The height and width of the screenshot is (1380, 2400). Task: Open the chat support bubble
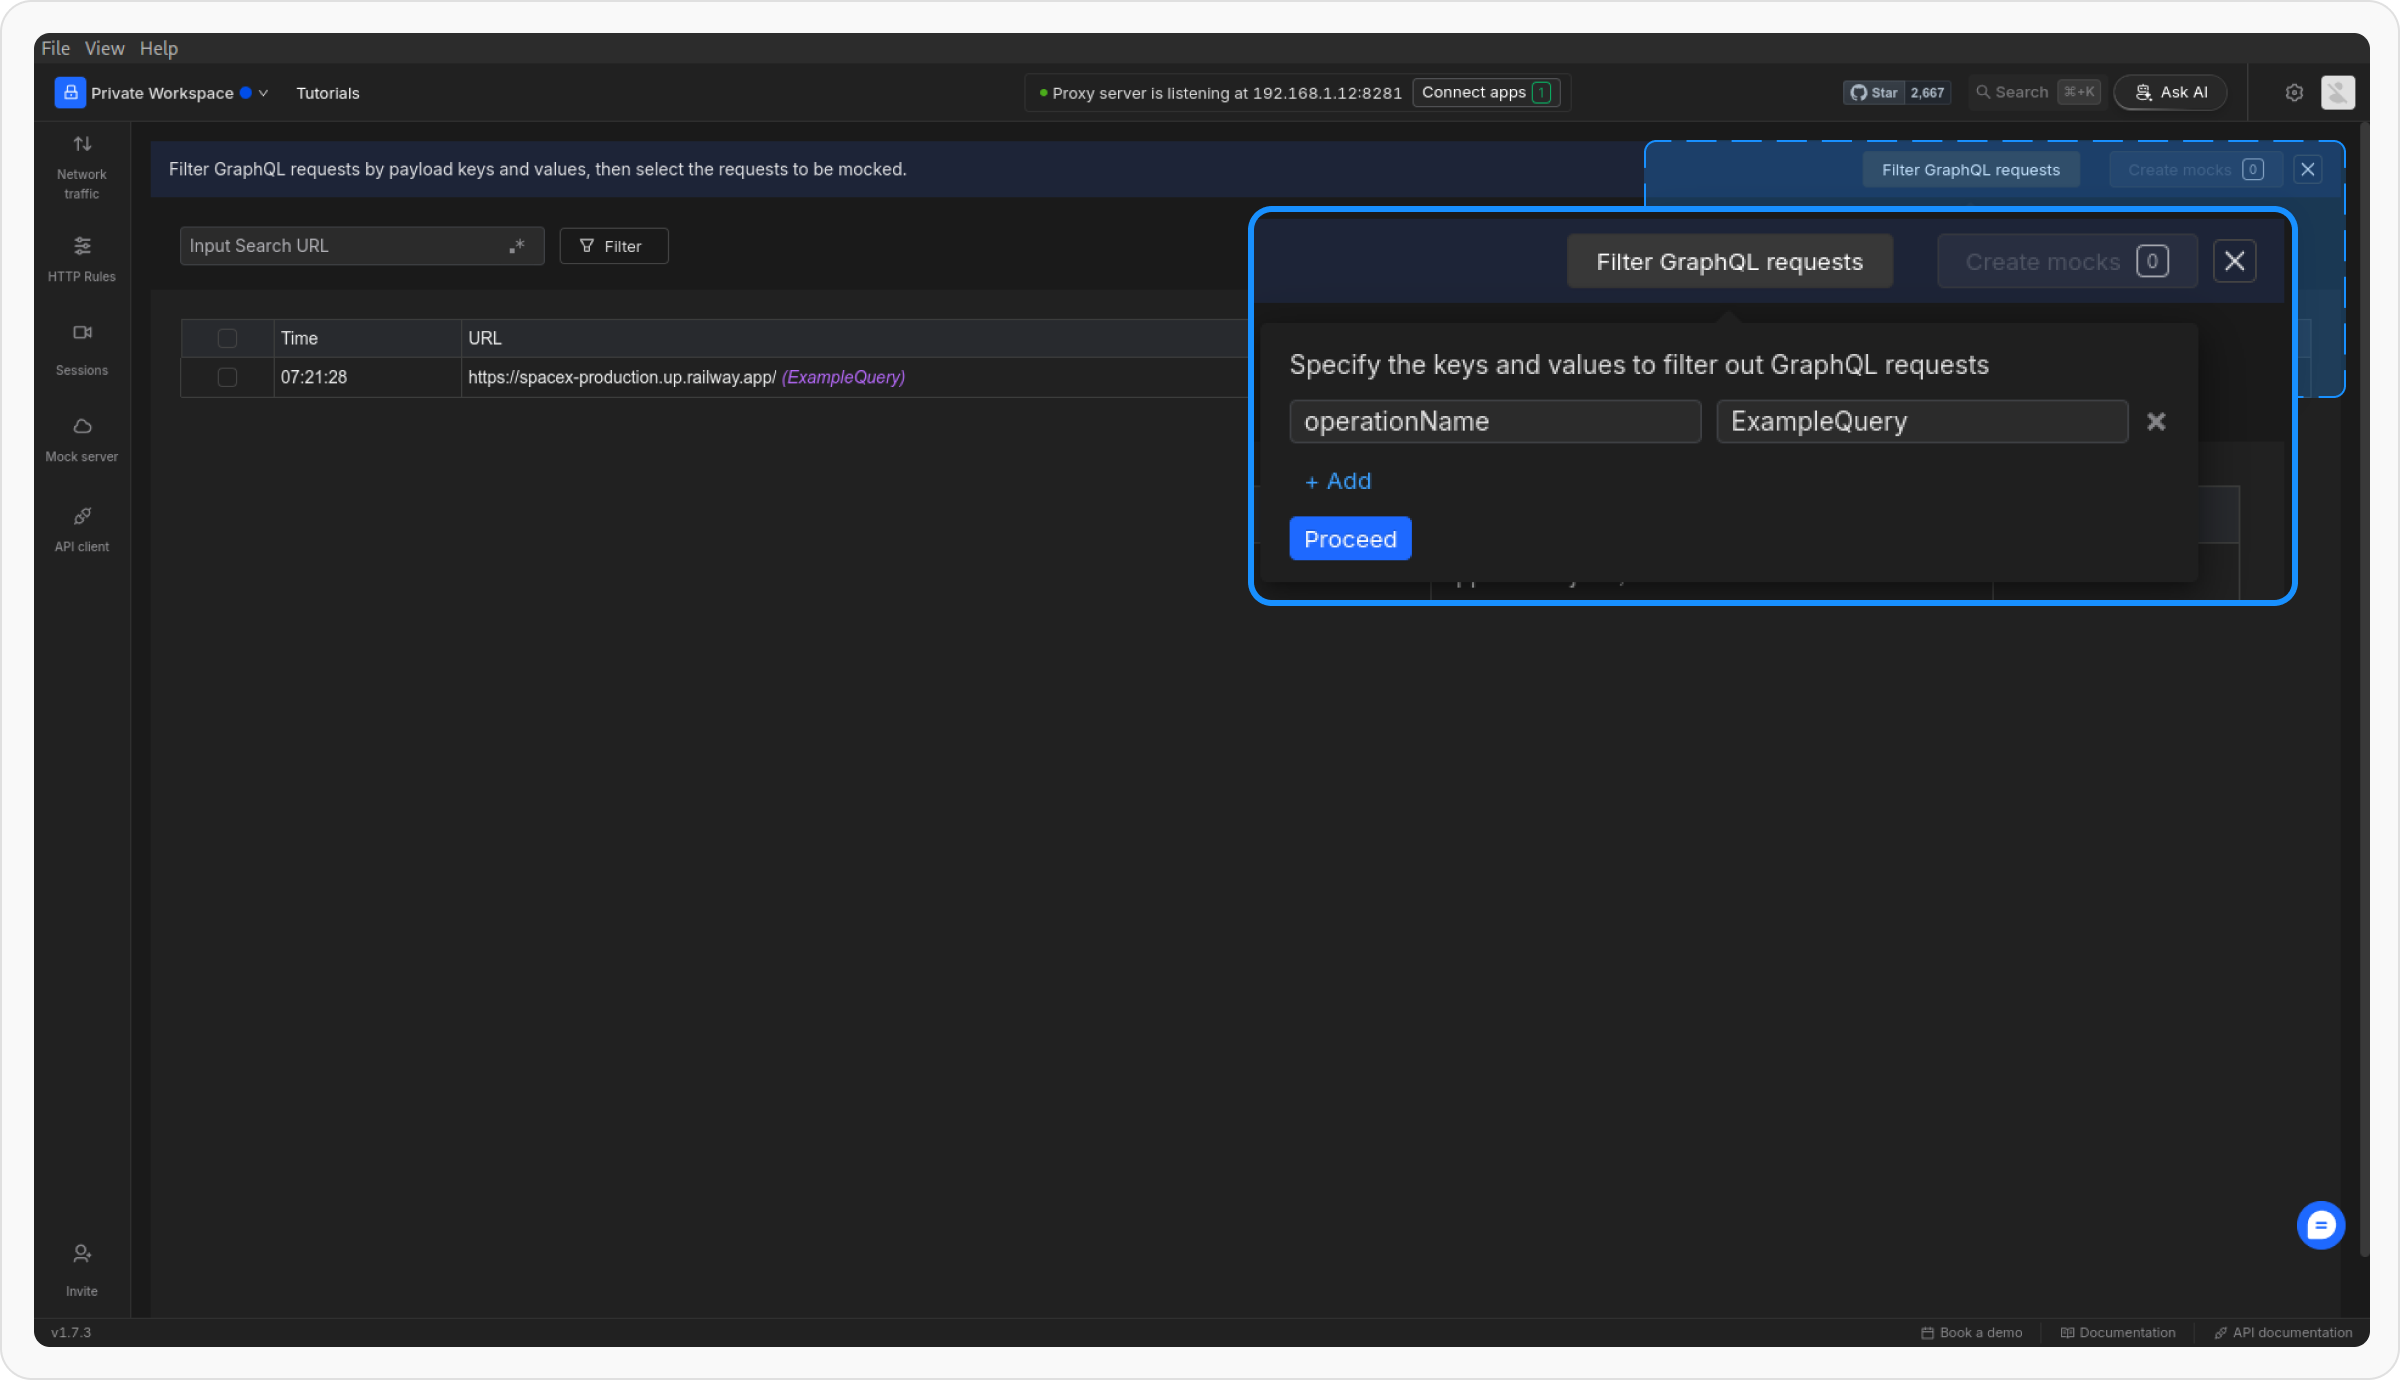pos(2320,1225)
